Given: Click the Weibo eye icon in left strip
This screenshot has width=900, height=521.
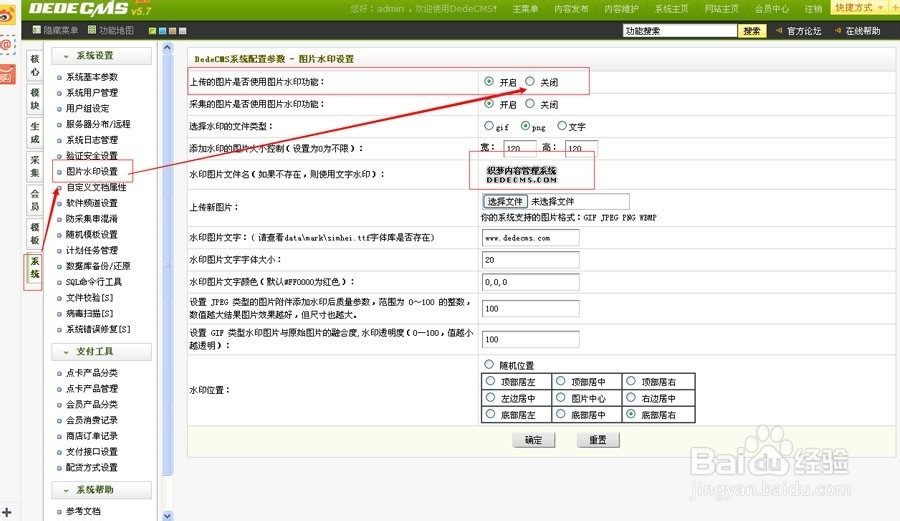Looking at the screenshot, I should pyautogui.click(x=7, y=16).
